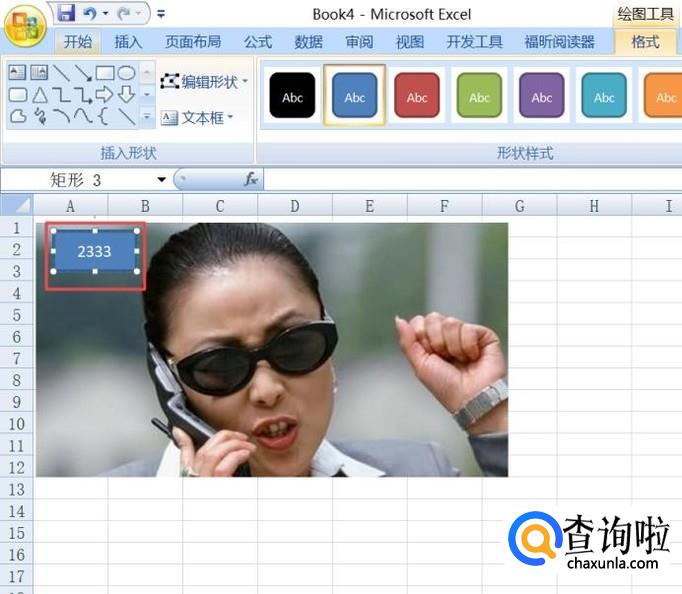Select the right block arrow shape
682x594 pixels.
(x=104, y=95)
